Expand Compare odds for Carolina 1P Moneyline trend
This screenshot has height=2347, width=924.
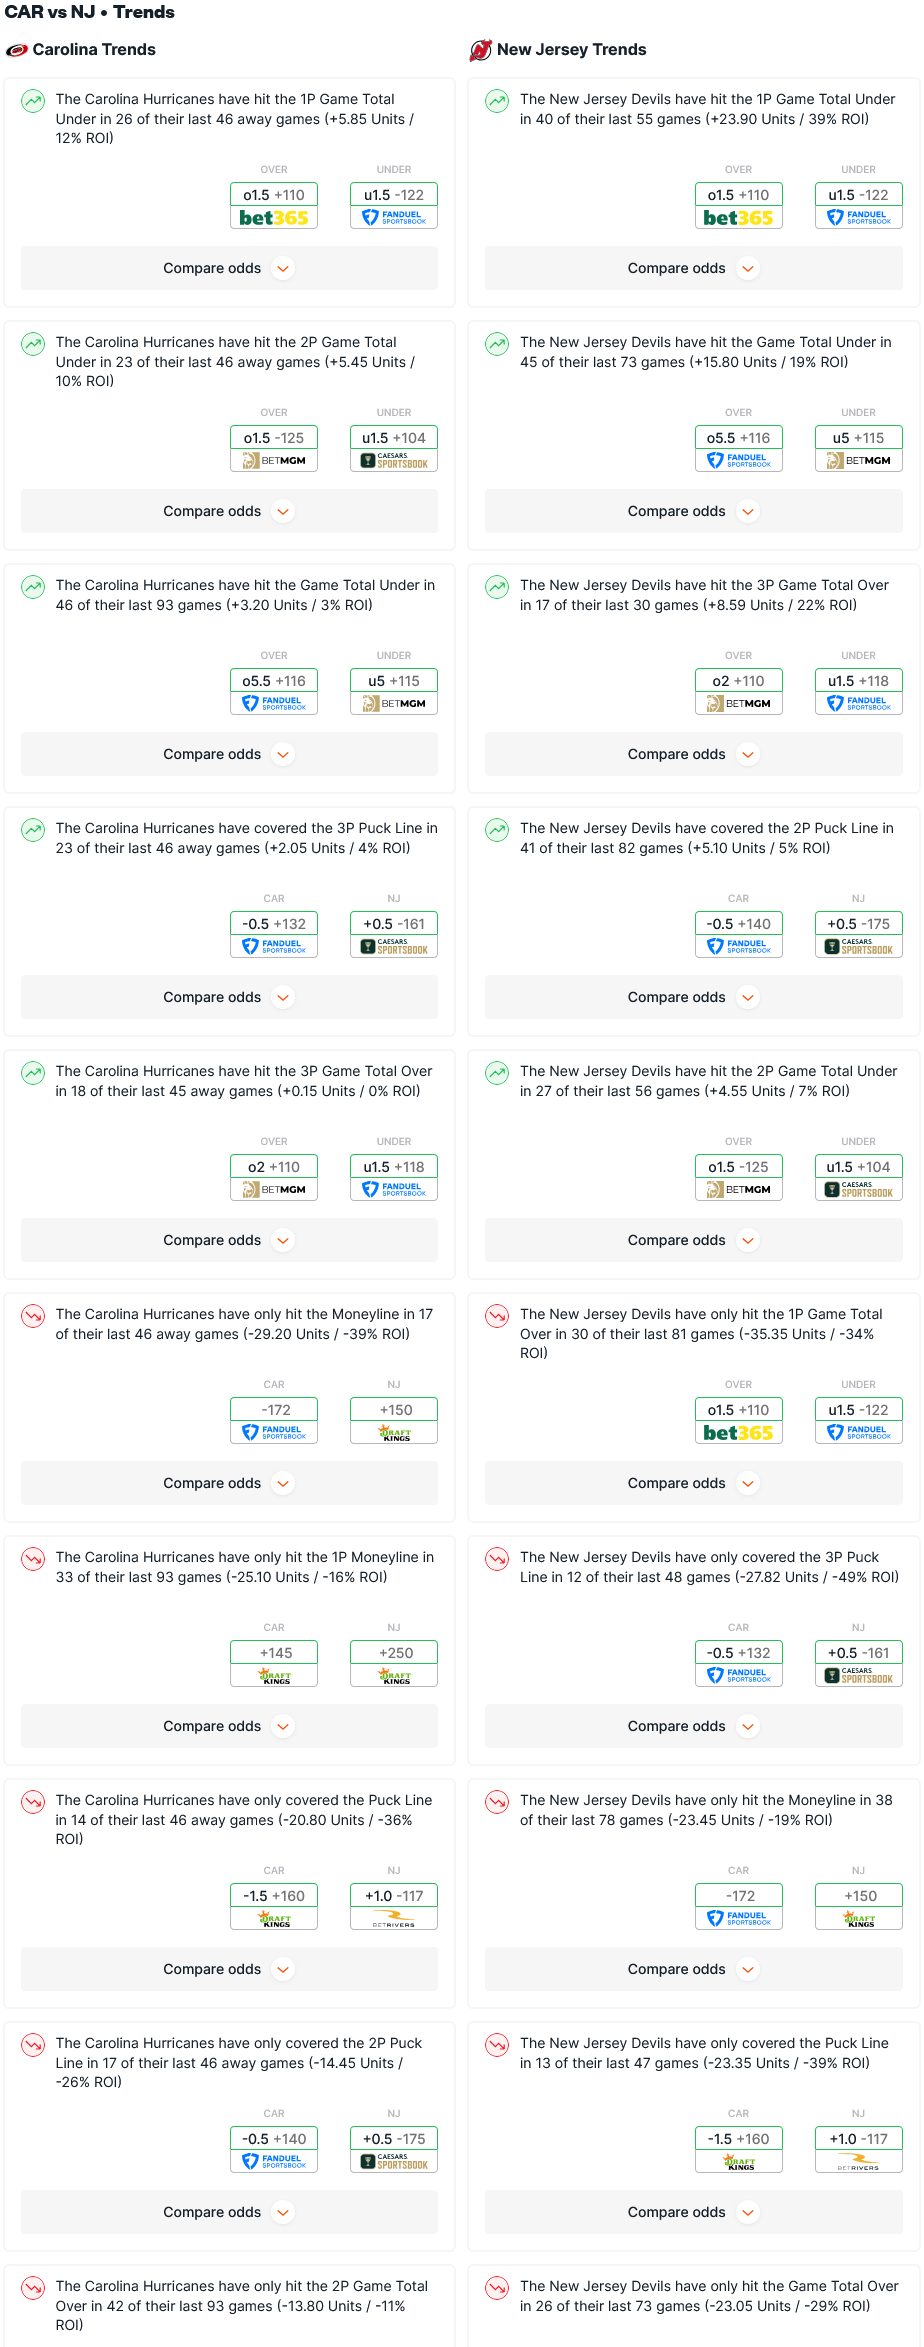coord(229,1726)
